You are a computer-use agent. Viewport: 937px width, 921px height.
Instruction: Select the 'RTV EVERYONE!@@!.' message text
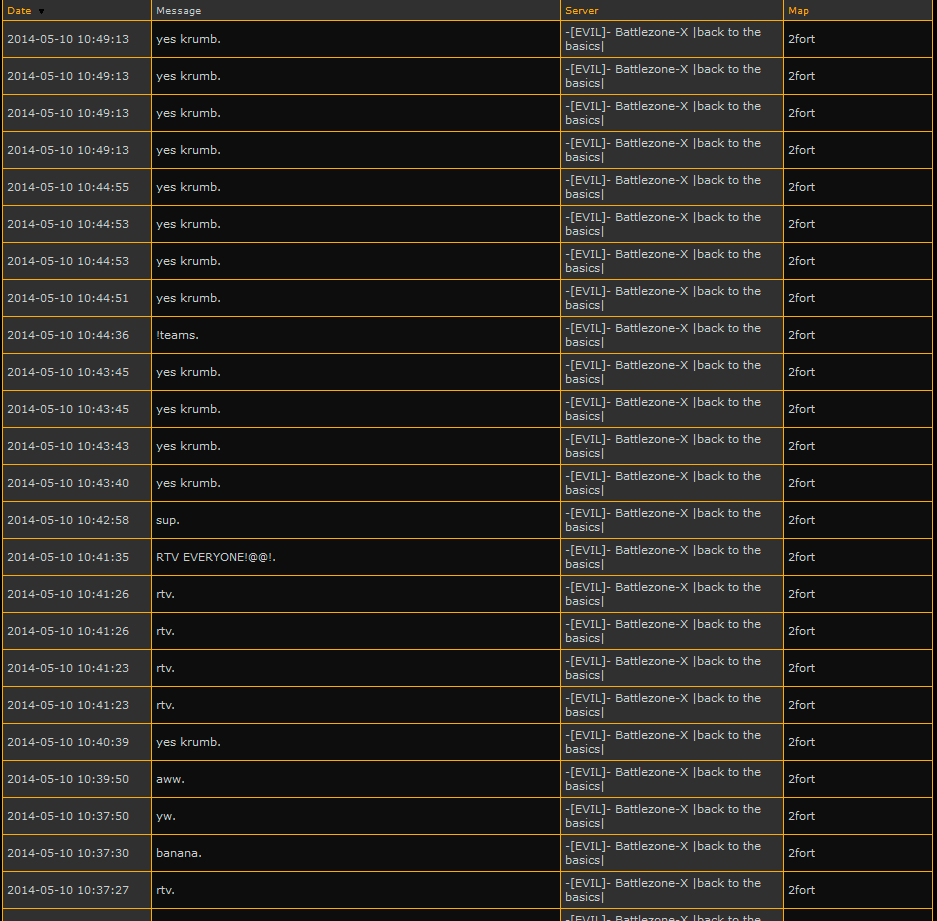point(215,557)
